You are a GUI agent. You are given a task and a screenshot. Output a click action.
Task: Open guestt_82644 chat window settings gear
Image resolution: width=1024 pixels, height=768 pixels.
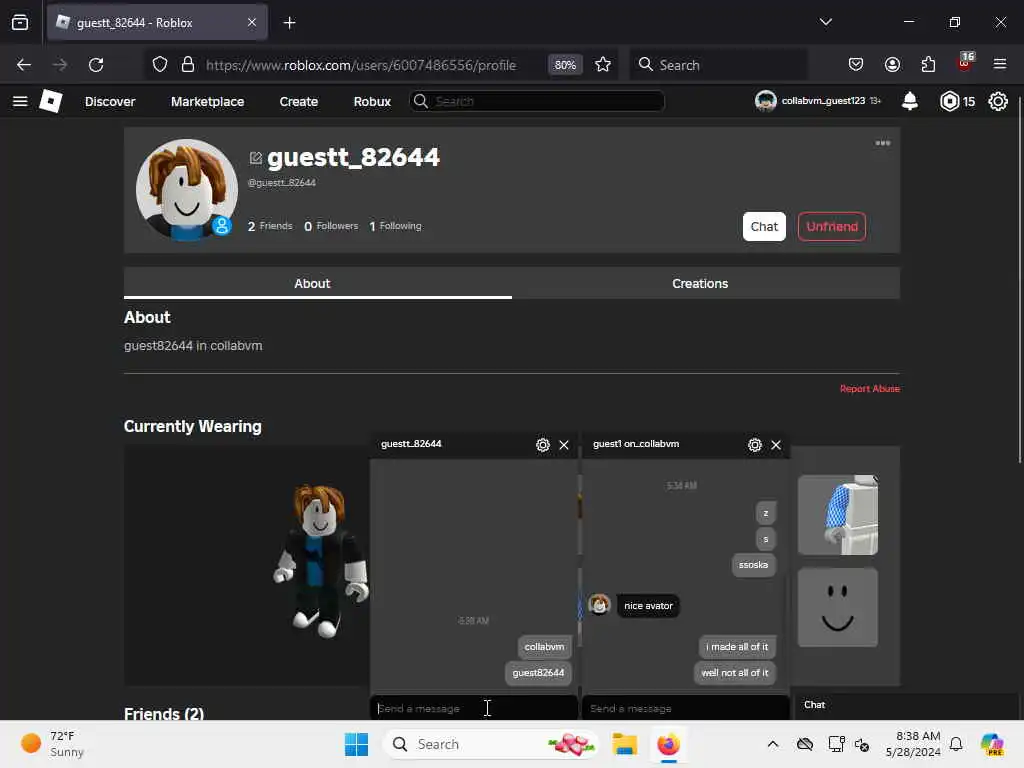tap(543, 445)
